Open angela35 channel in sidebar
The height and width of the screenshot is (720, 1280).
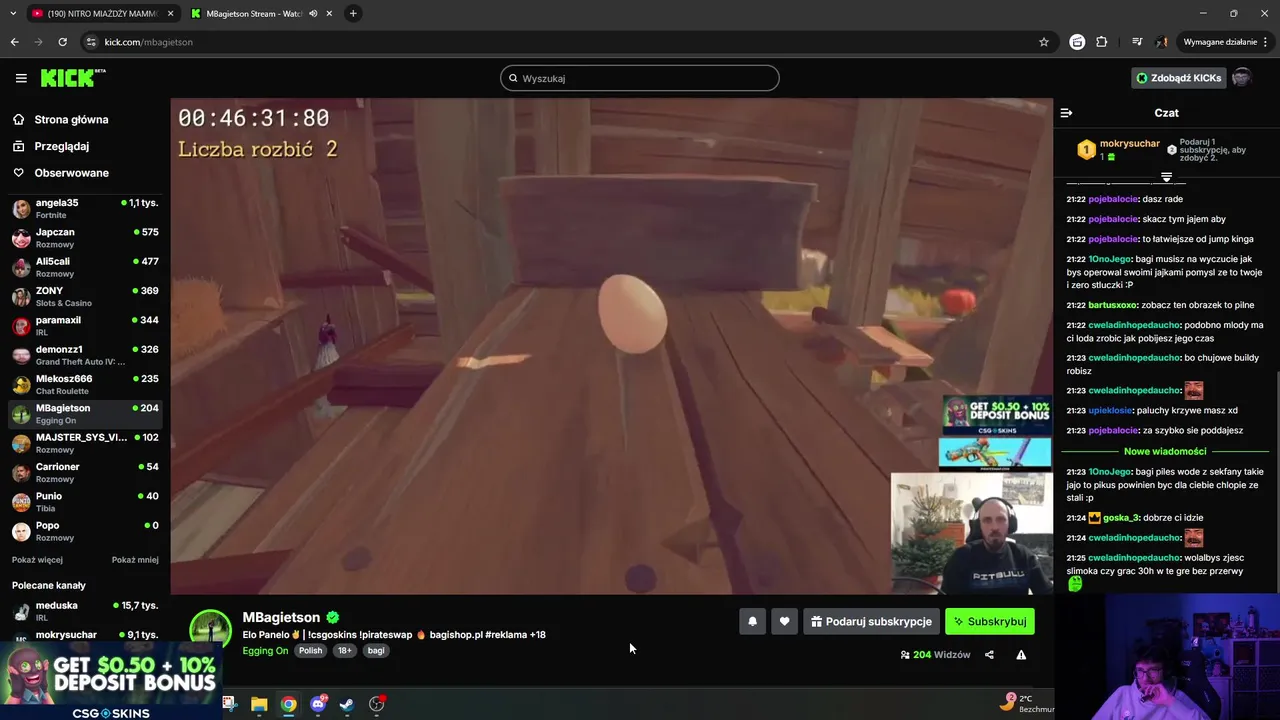85,208
